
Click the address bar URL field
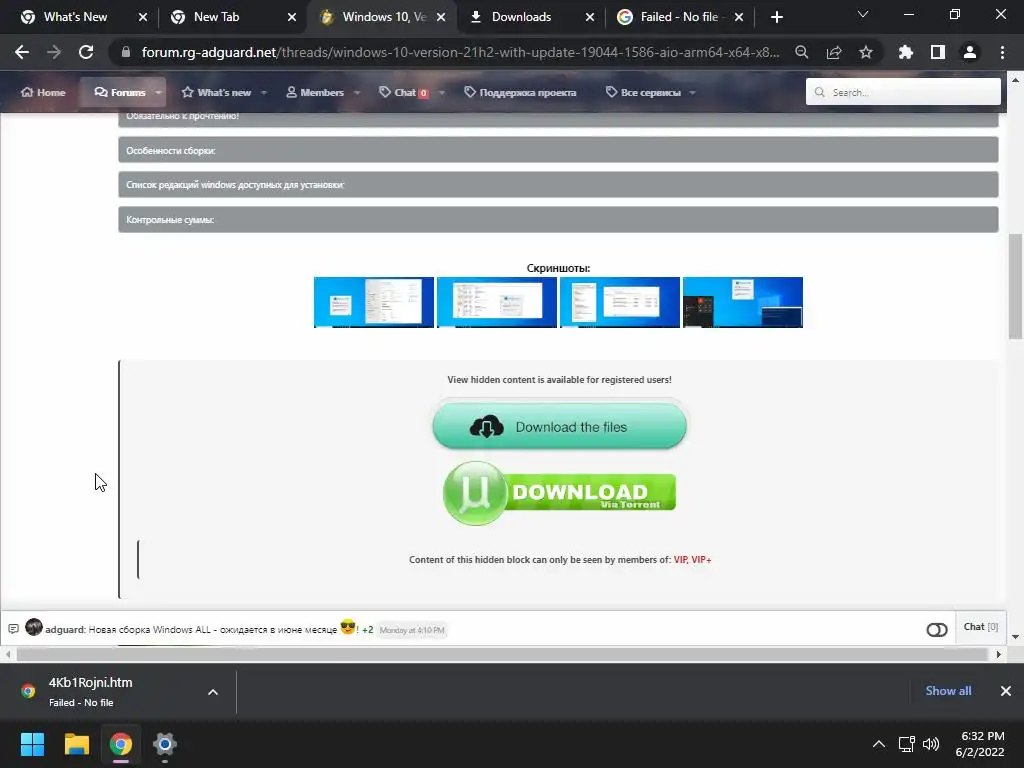tap(460, 52)
